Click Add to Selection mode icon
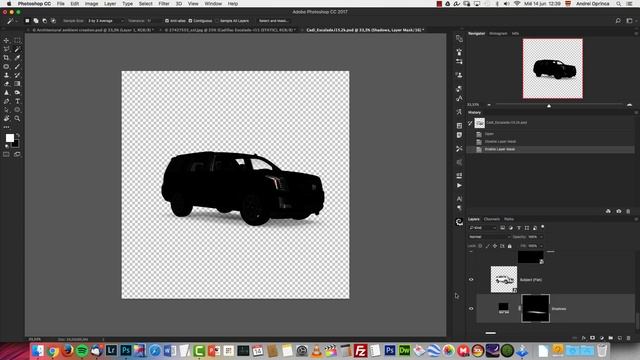 (36, 20)
